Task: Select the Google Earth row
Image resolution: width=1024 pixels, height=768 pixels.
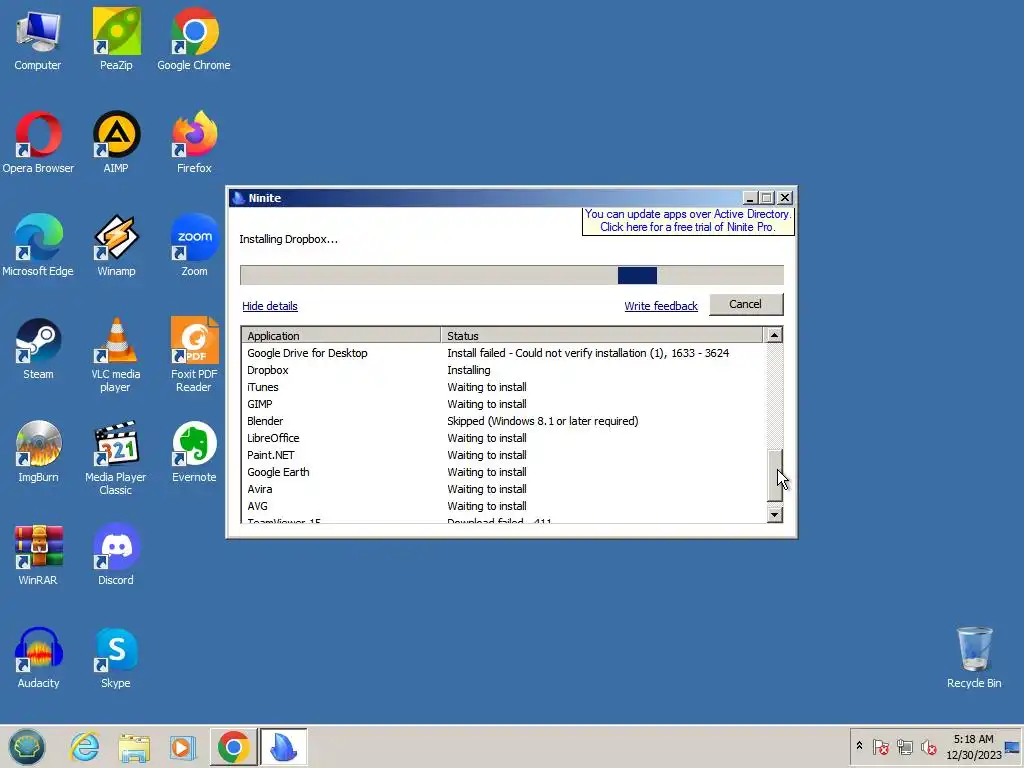Action: [503, 472]
